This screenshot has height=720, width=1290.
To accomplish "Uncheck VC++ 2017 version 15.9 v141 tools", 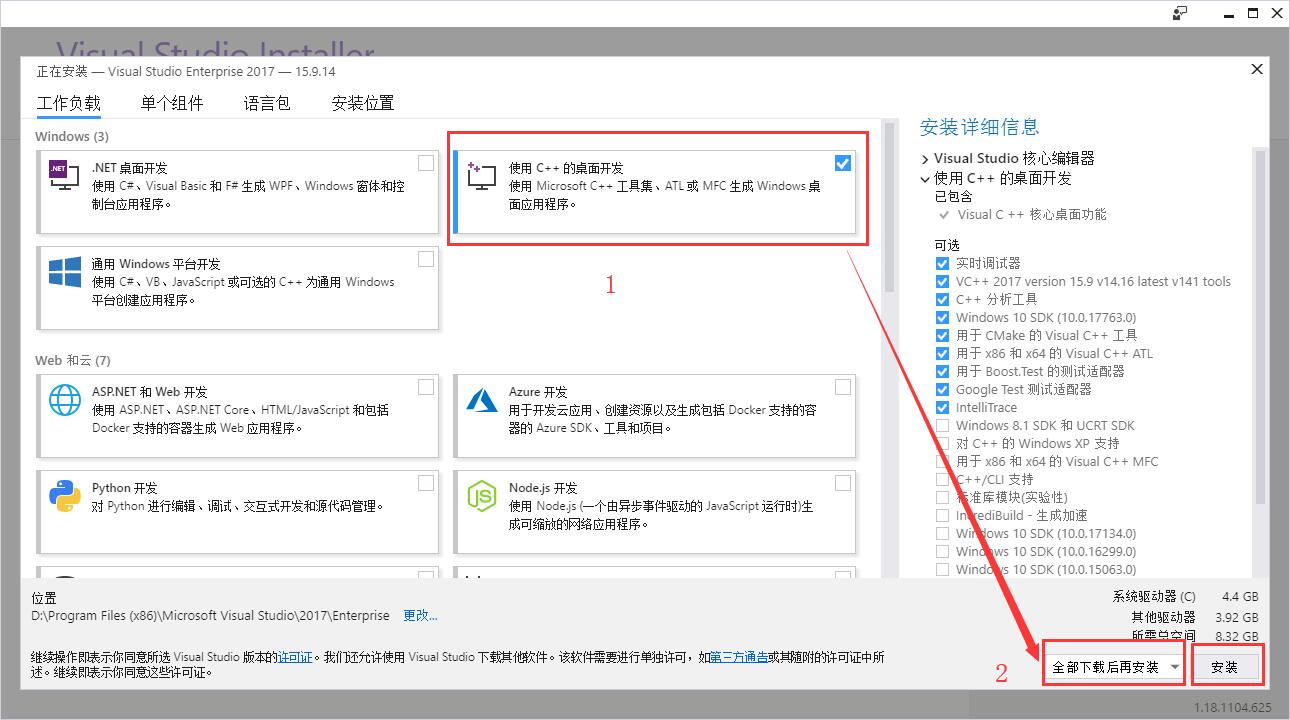I will (x=942, y=281).
